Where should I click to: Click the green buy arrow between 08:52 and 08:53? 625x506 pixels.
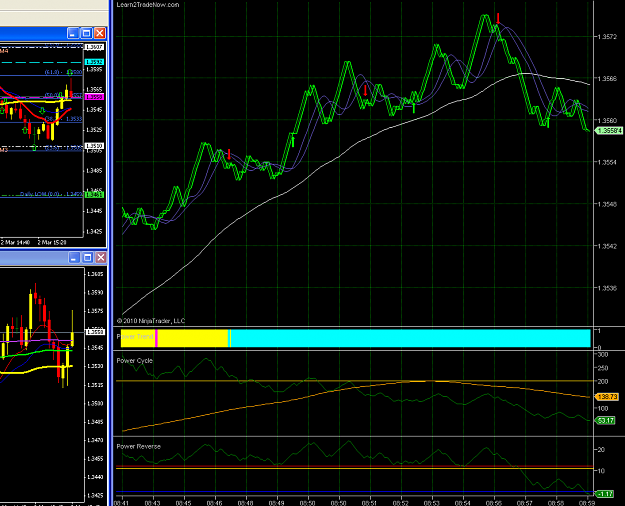click(414, 108)
